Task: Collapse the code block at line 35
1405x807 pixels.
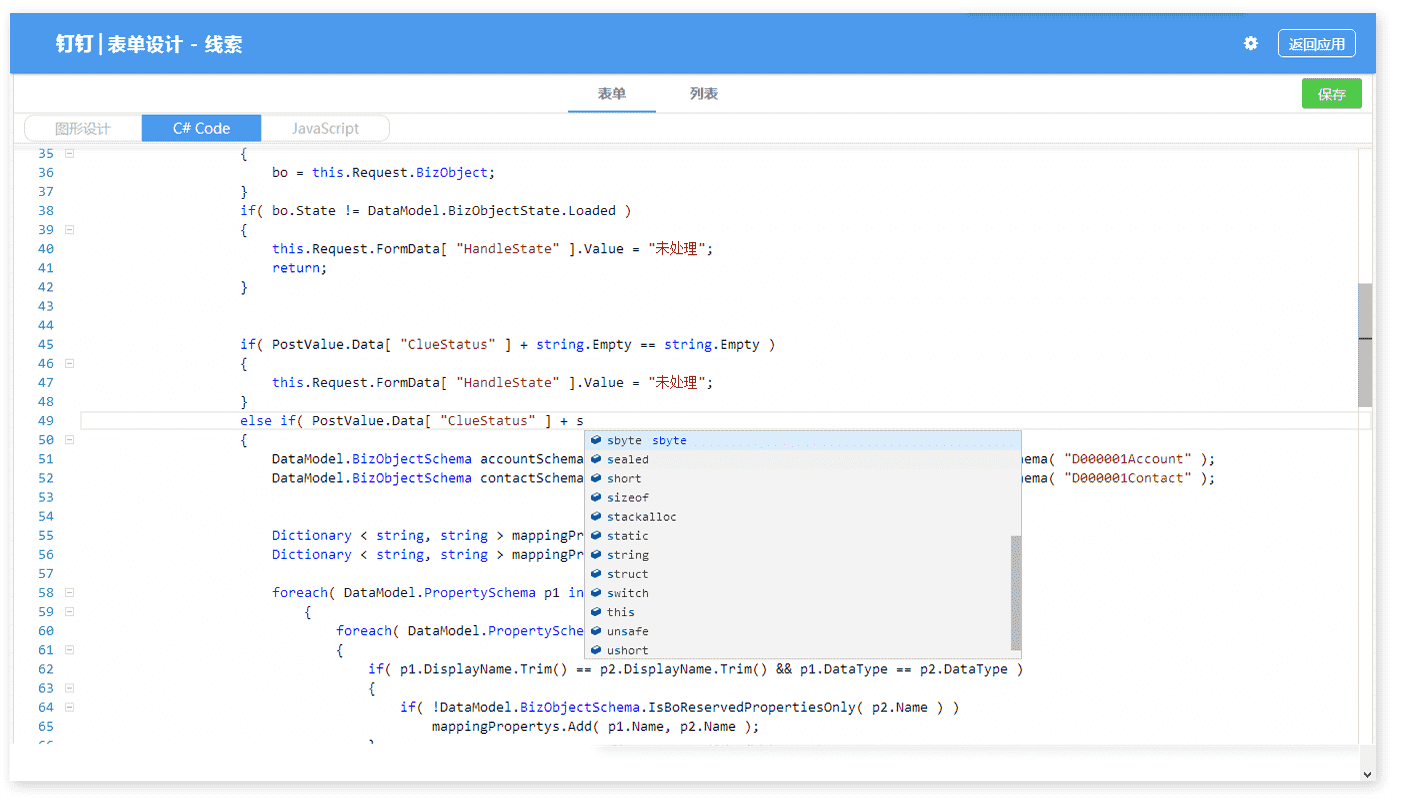Action: point(69,154)
